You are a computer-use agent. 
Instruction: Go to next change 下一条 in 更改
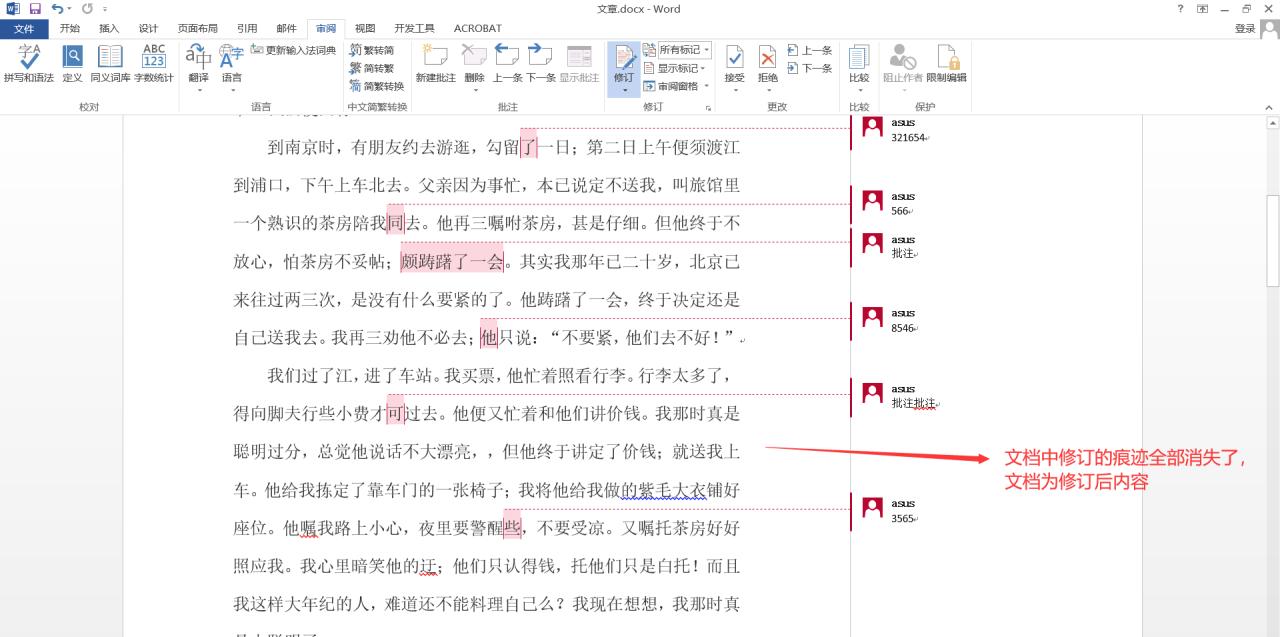810,68
